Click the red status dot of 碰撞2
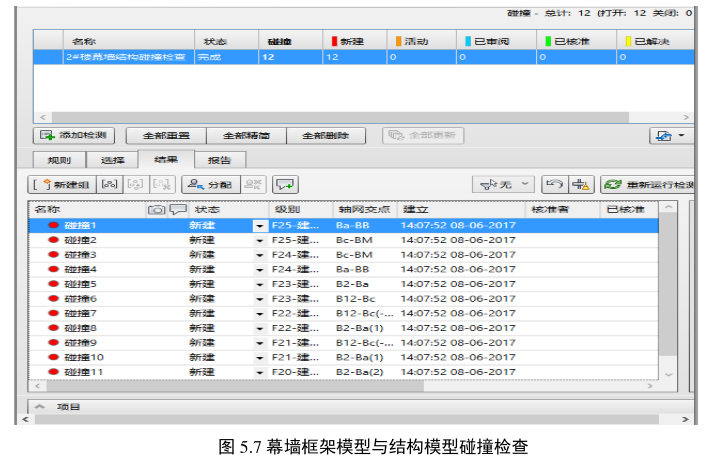 click(x=53, y=240)
